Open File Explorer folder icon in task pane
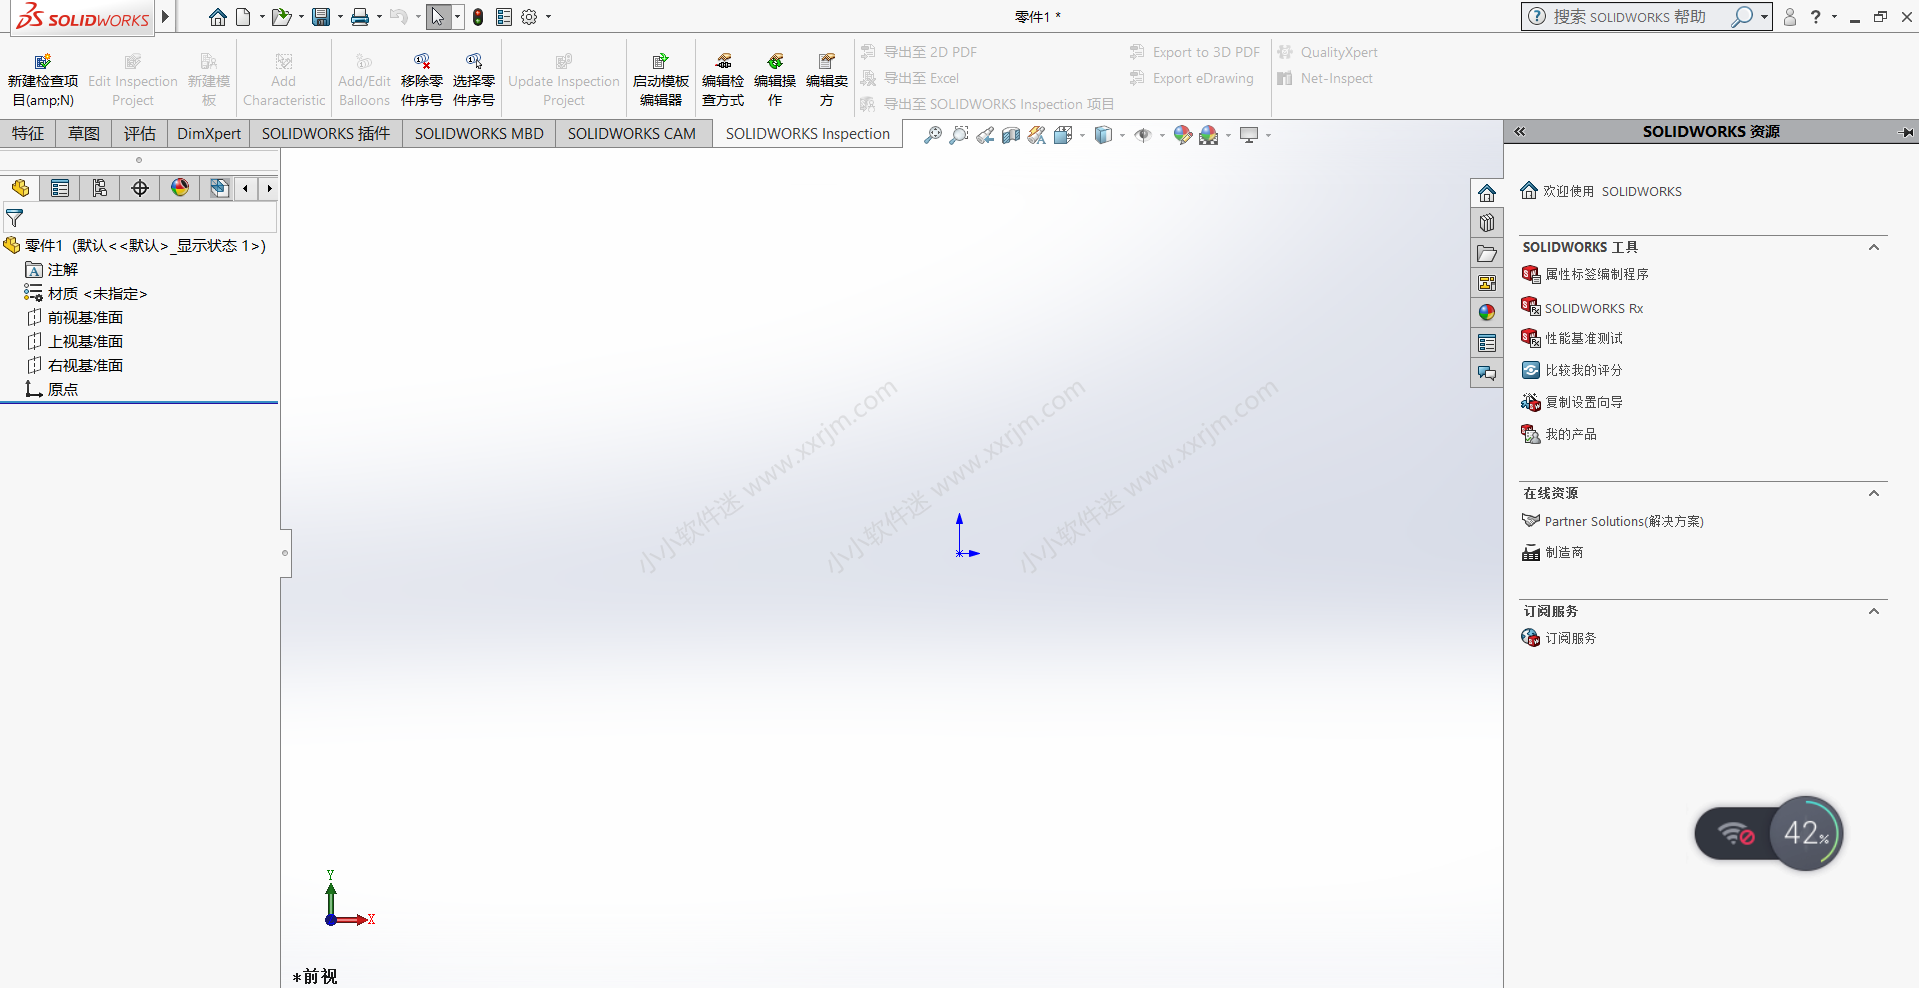 [x=1487, y=253]
